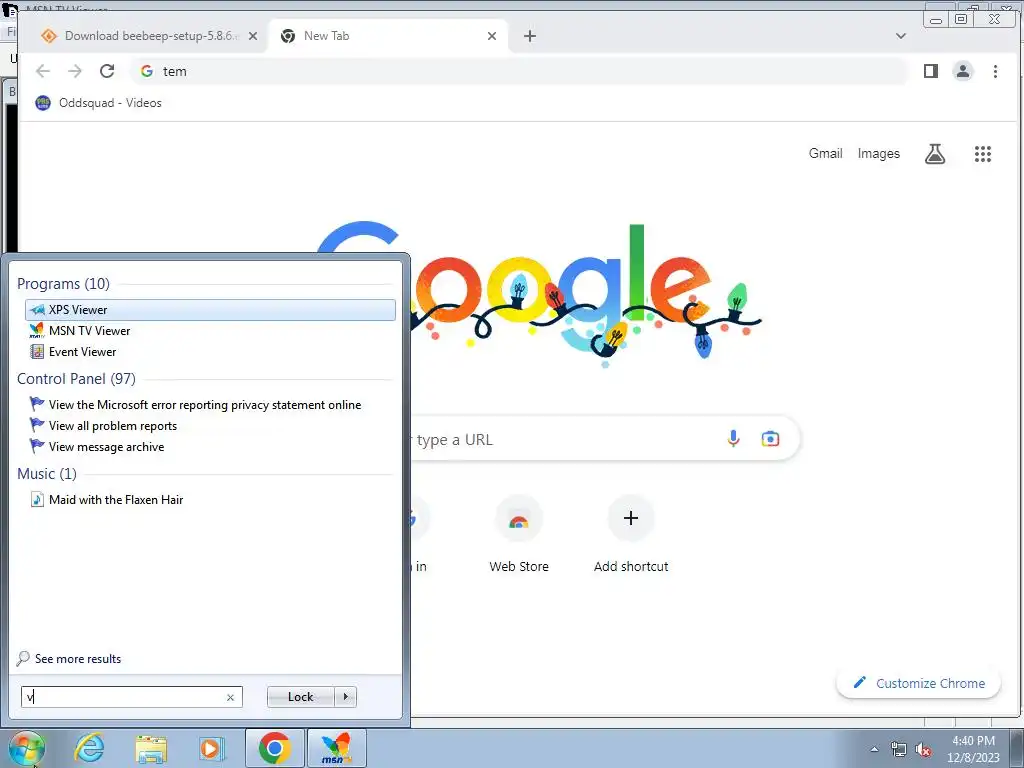
Task: Close the New Tab tab
Action: click(x=492, y=36)
